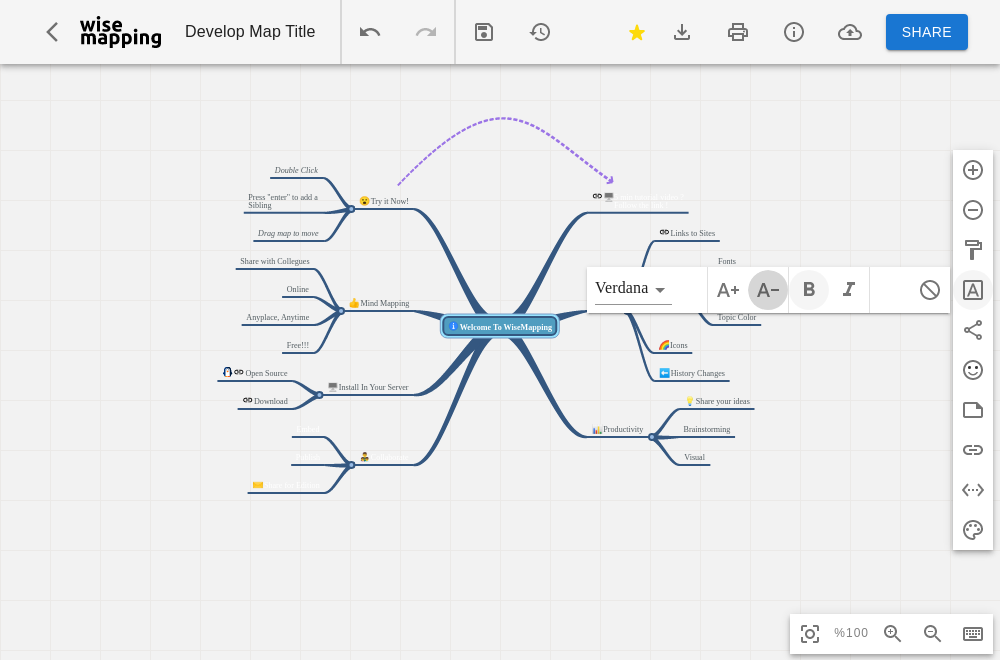
Task: Add a link to the topic
Action: pyautogui.click(x=973, y=450)
